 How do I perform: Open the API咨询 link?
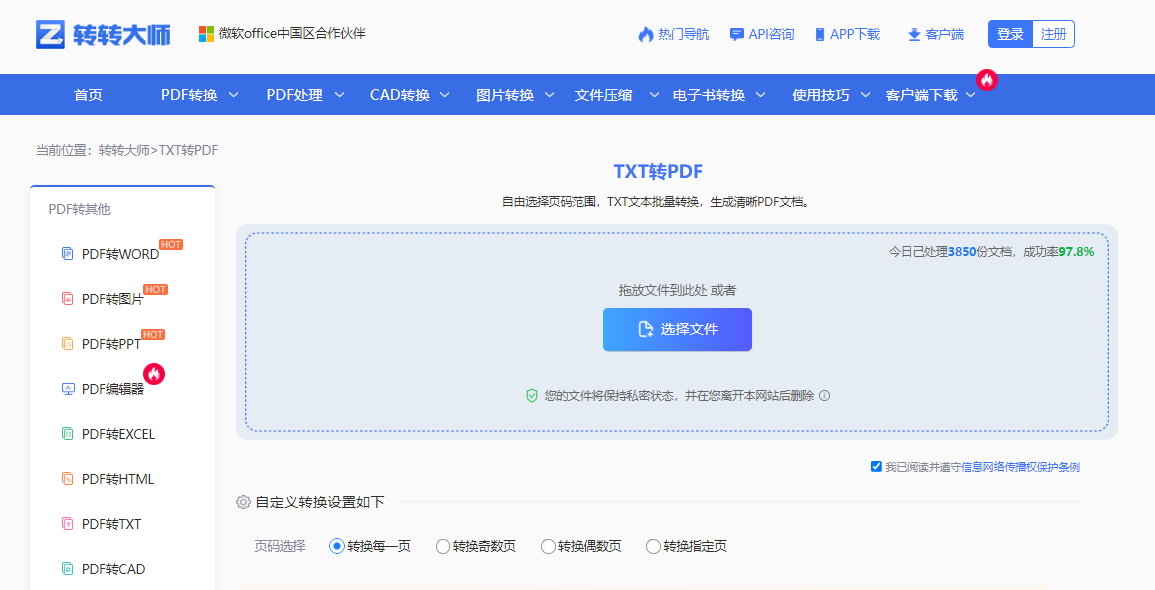tap(771, 35)
